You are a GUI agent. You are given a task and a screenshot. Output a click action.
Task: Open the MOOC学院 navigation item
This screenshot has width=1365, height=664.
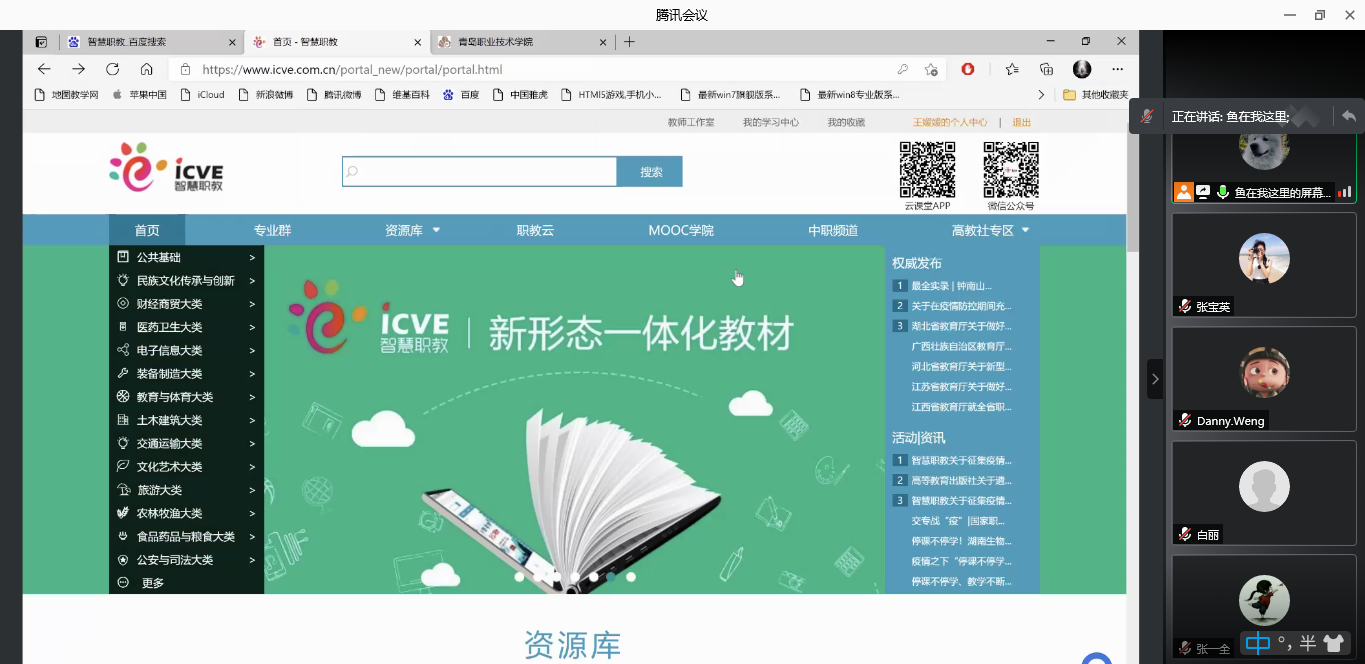680,230
